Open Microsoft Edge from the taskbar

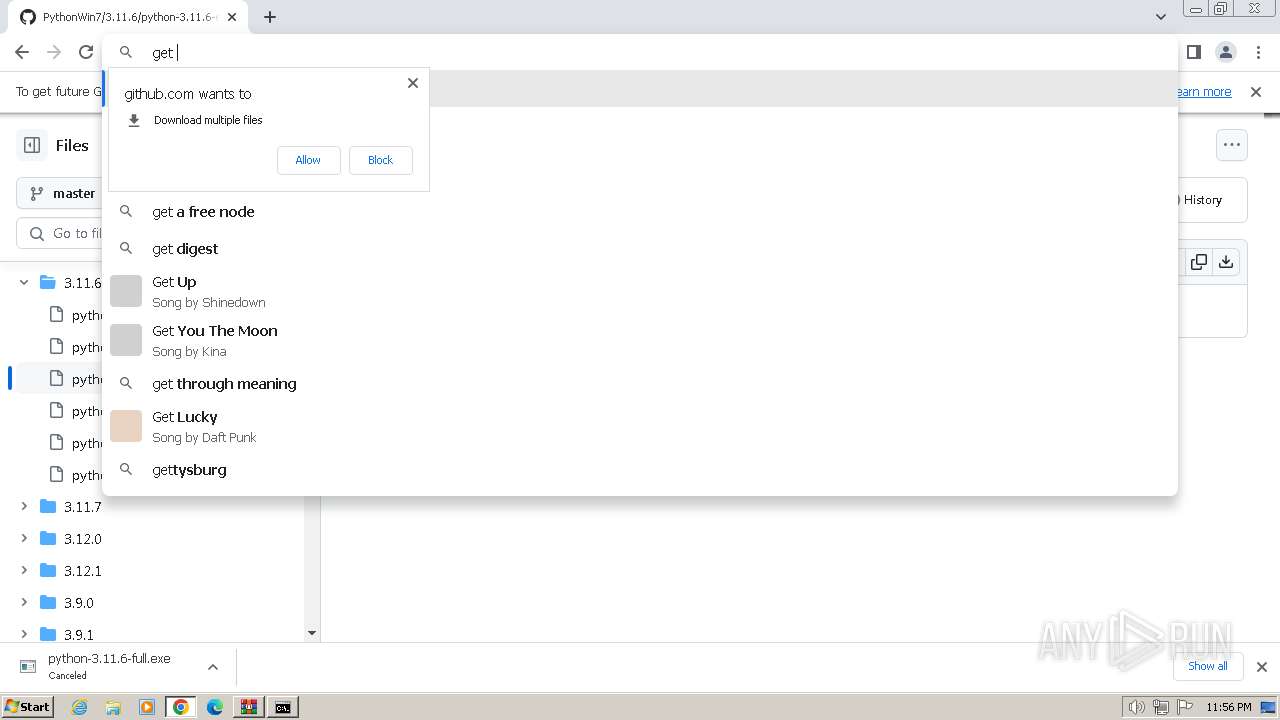tap(215, 707)
